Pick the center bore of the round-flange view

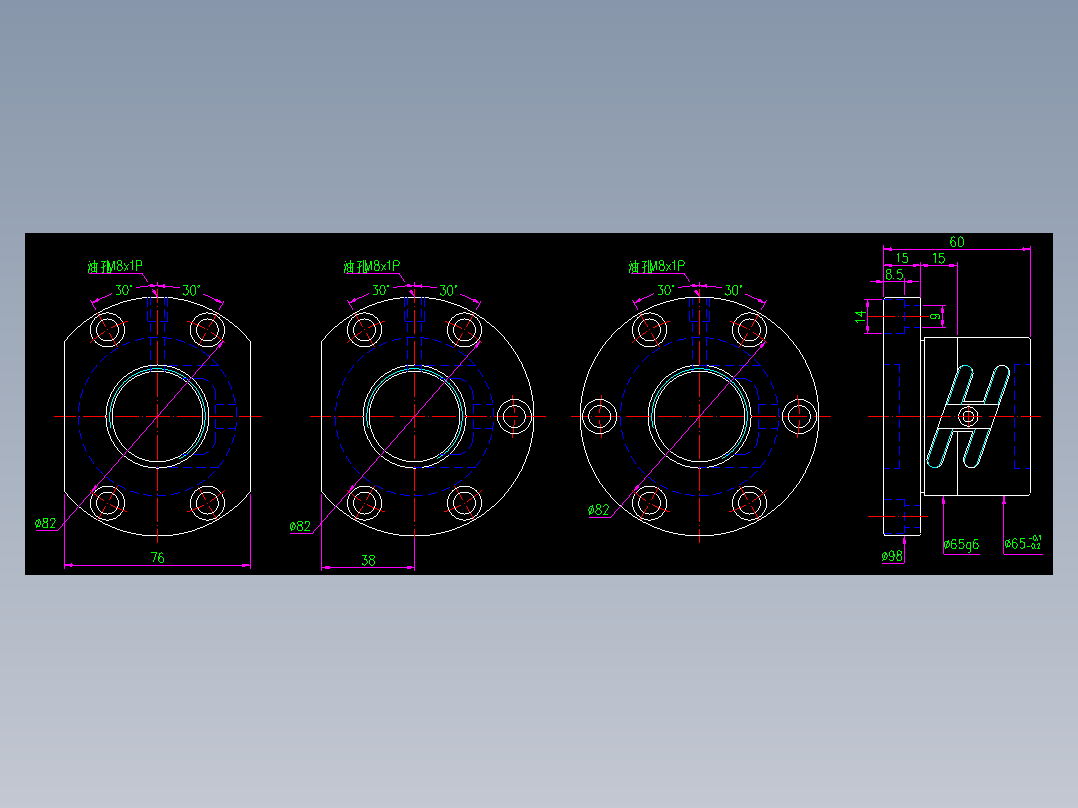(699, 417)
